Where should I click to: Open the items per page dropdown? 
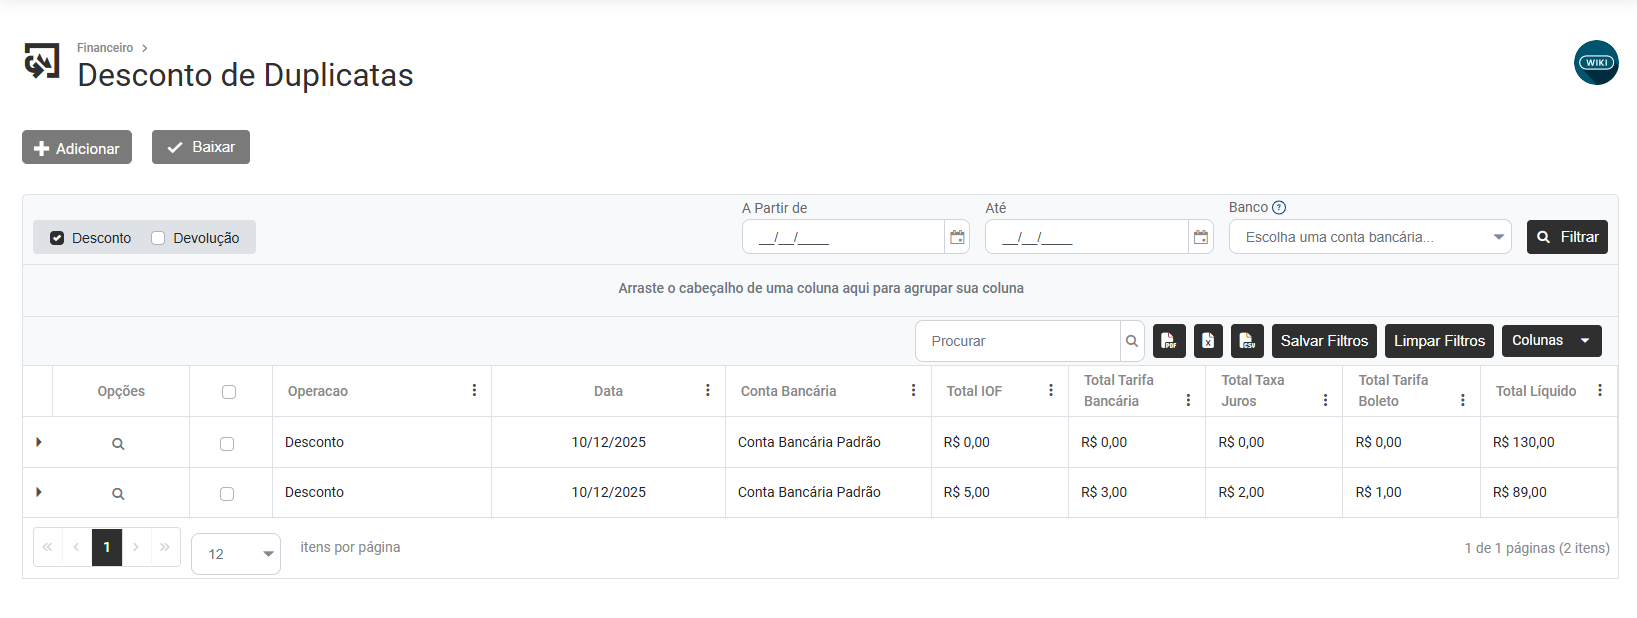pos(236,554)
